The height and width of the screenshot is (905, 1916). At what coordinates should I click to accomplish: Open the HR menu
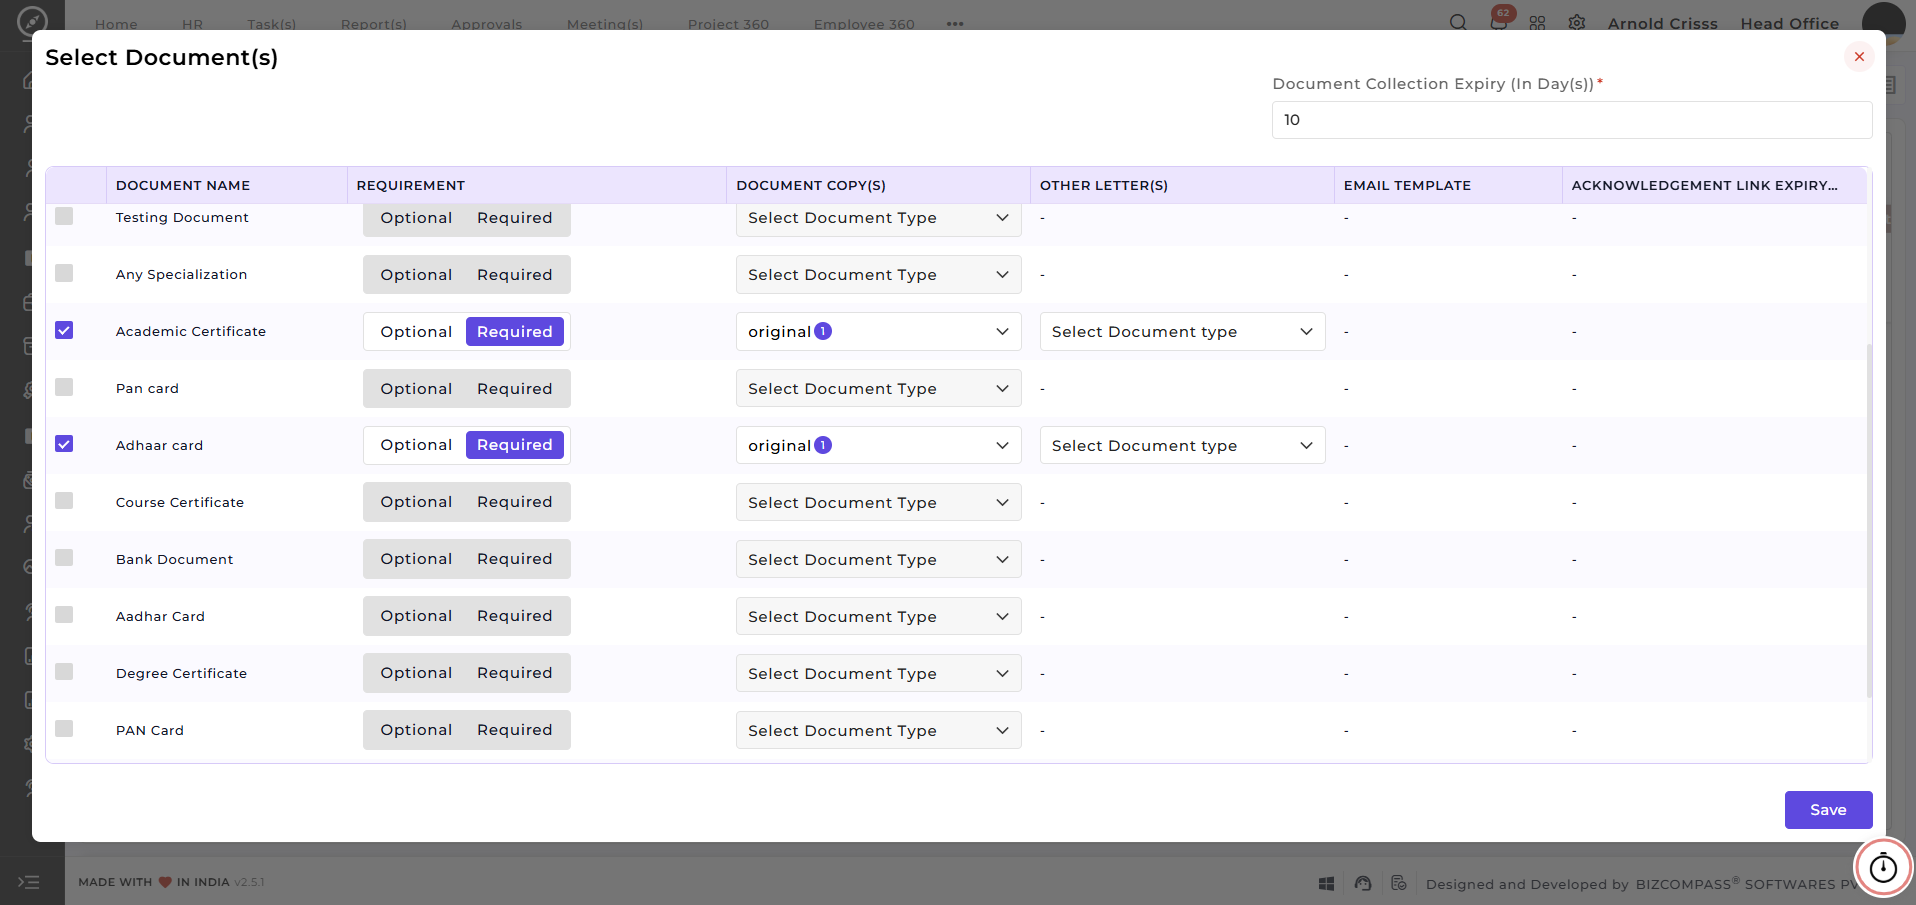pos(192,24)
